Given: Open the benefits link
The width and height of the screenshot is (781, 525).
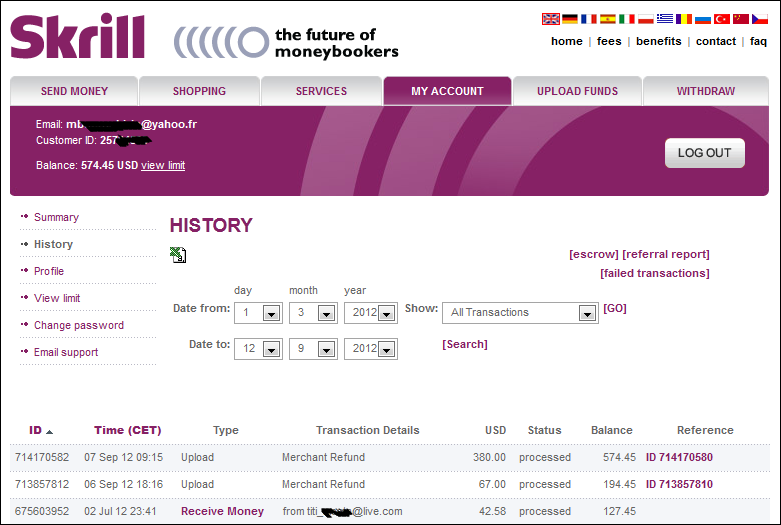Looking at the screenshot, I should tap(658, 41).
